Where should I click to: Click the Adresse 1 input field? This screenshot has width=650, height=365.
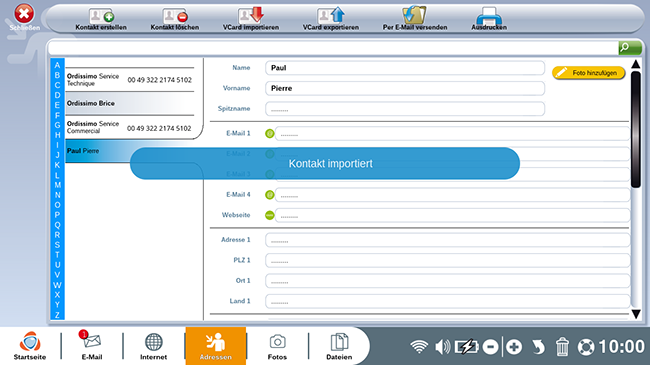(447, 240)
